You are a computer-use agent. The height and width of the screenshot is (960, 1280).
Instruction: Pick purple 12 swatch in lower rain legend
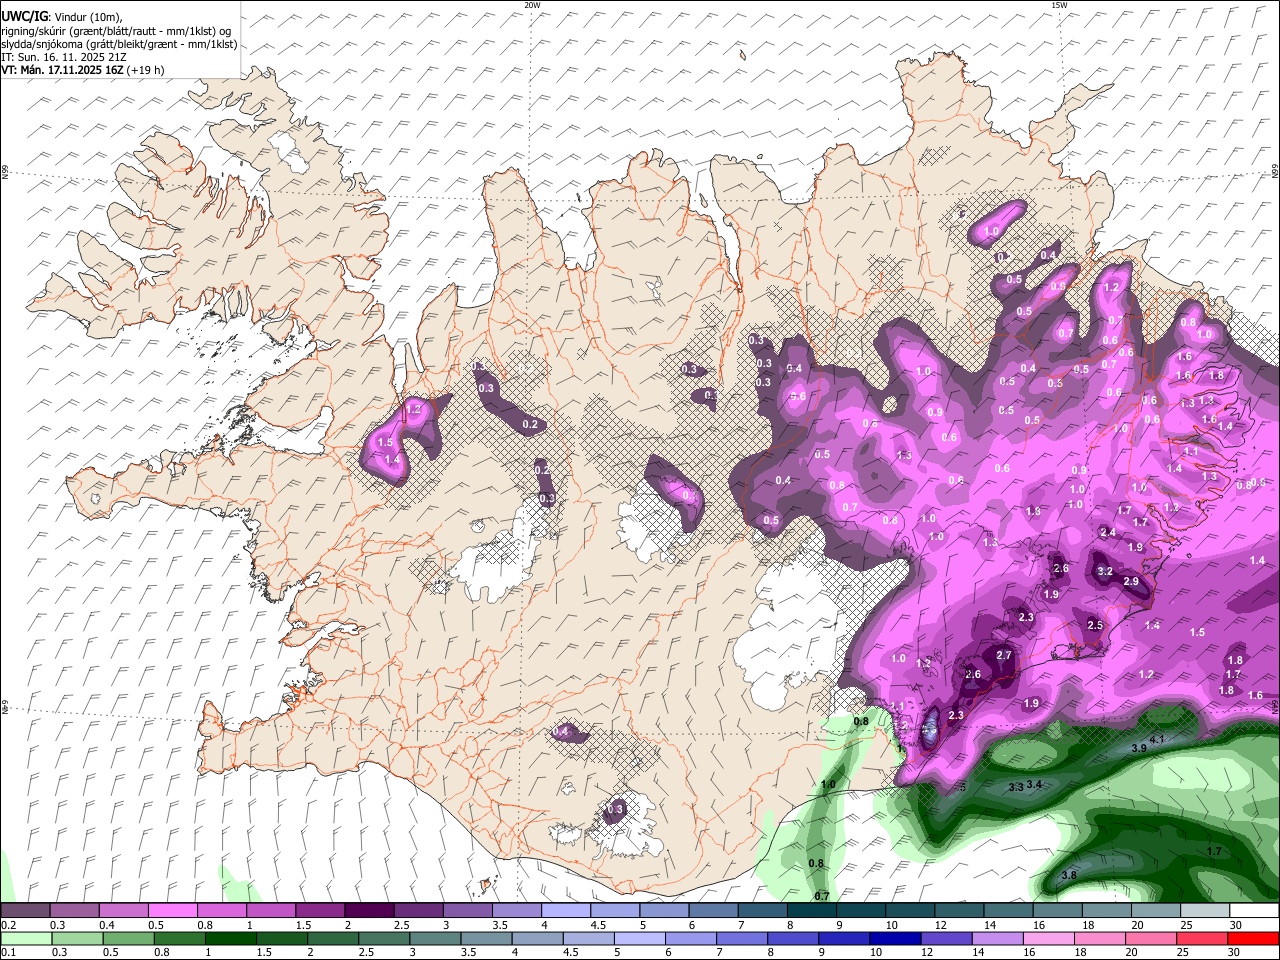[x=945, y=939]
